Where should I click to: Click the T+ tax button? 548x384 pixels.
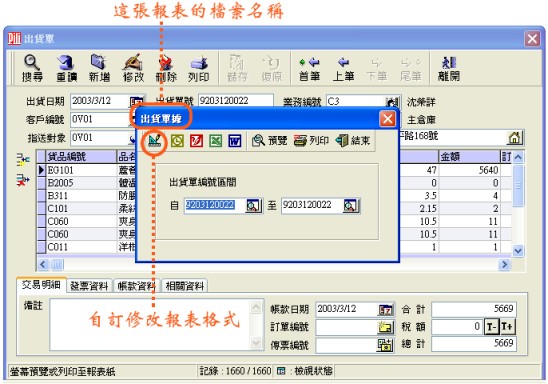click(x=507, y=327)
